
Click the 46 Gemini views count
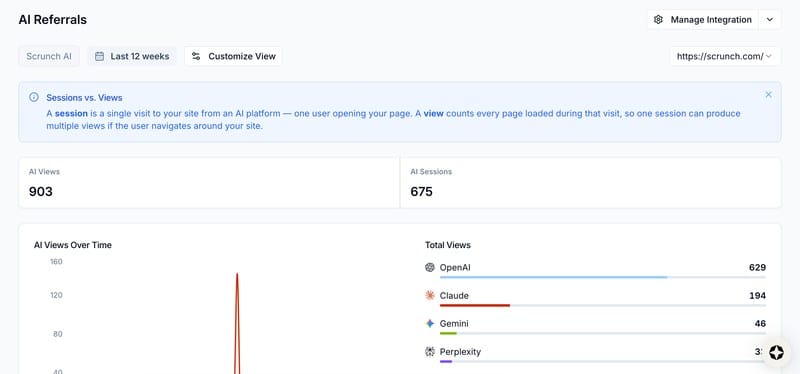click(760, 323)
